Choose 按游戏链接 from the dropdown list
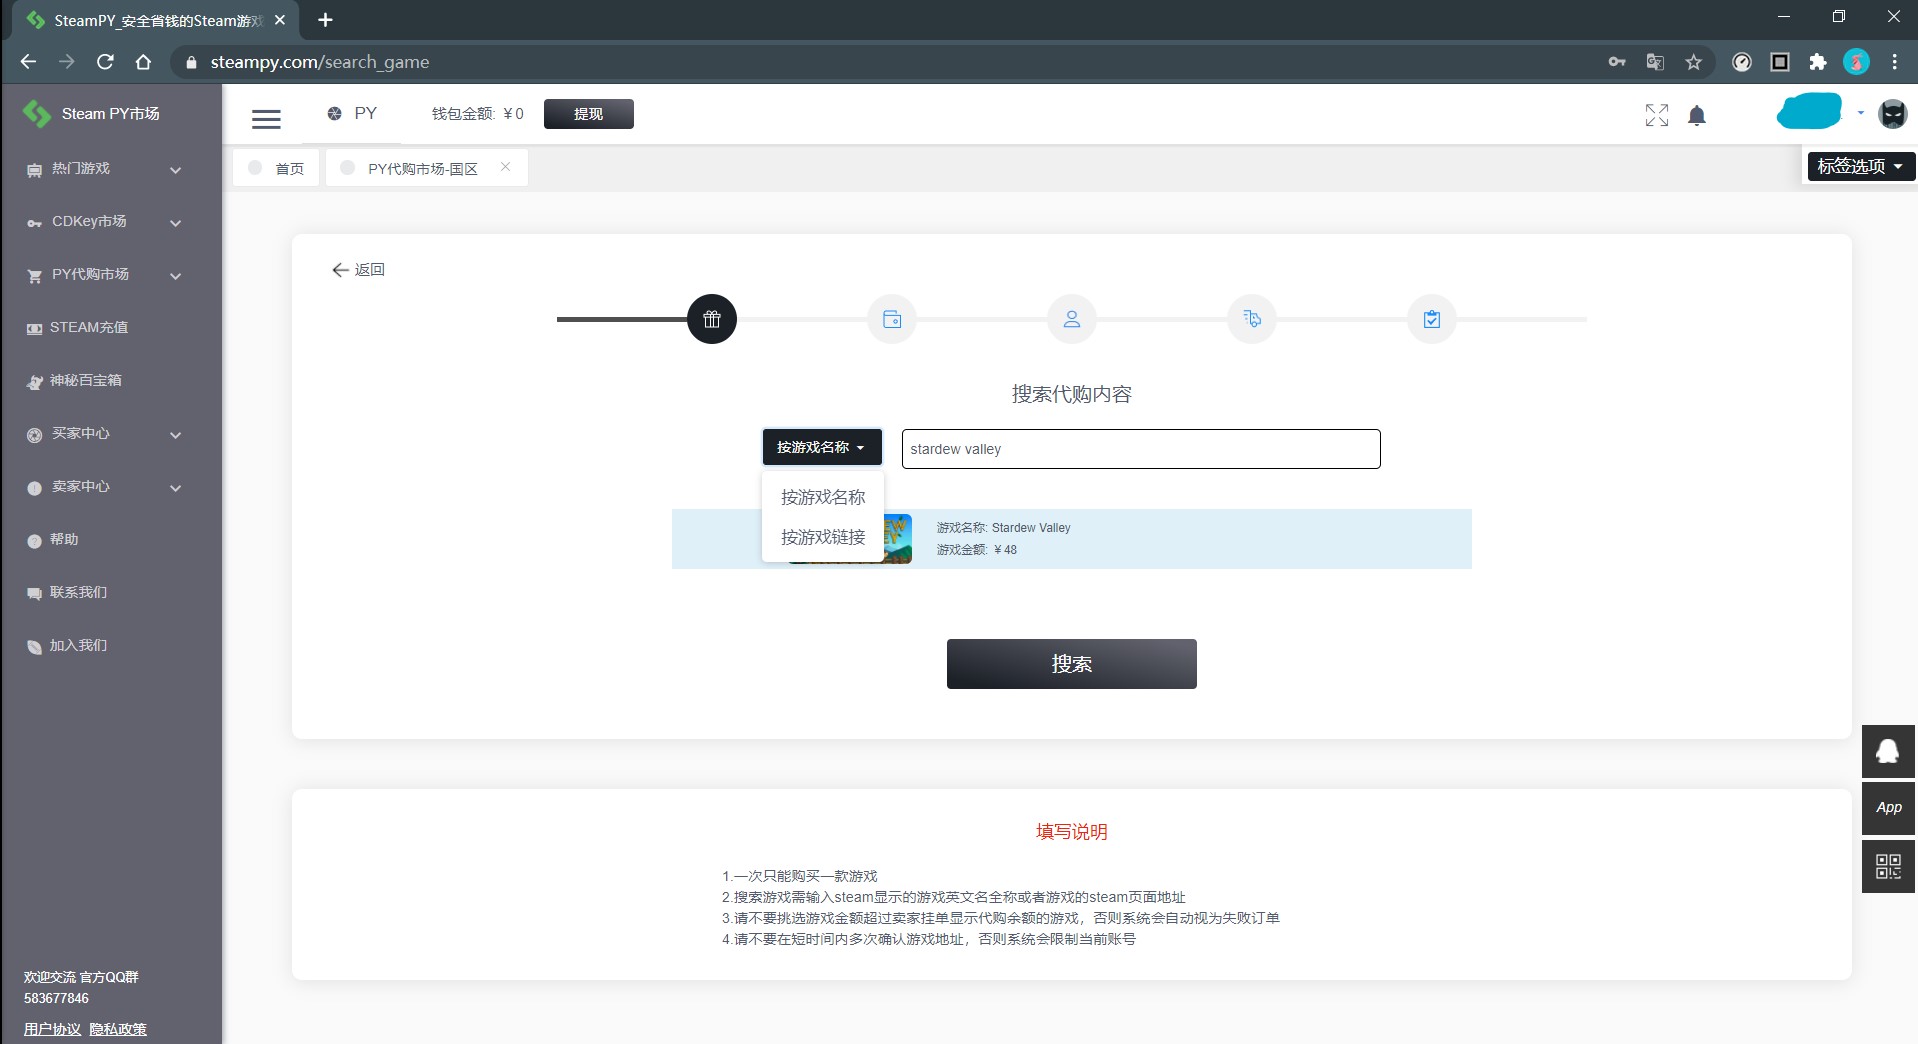The height and width of the screenshot is (1044, 1918). pyautogui.click(x=823, y=537)
